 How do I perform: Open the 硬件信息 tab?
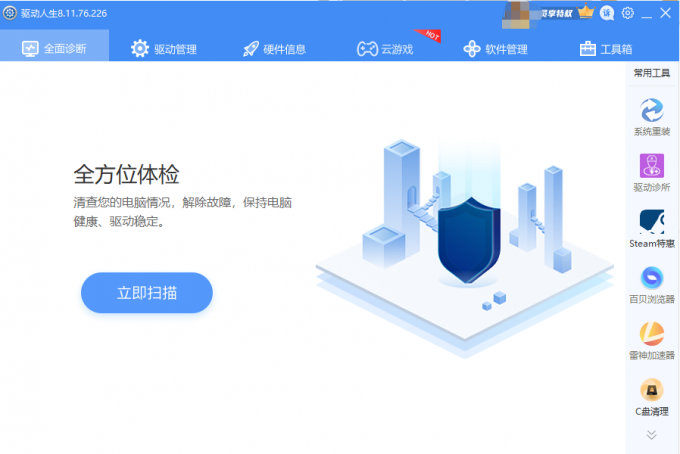tap(274, 49)
